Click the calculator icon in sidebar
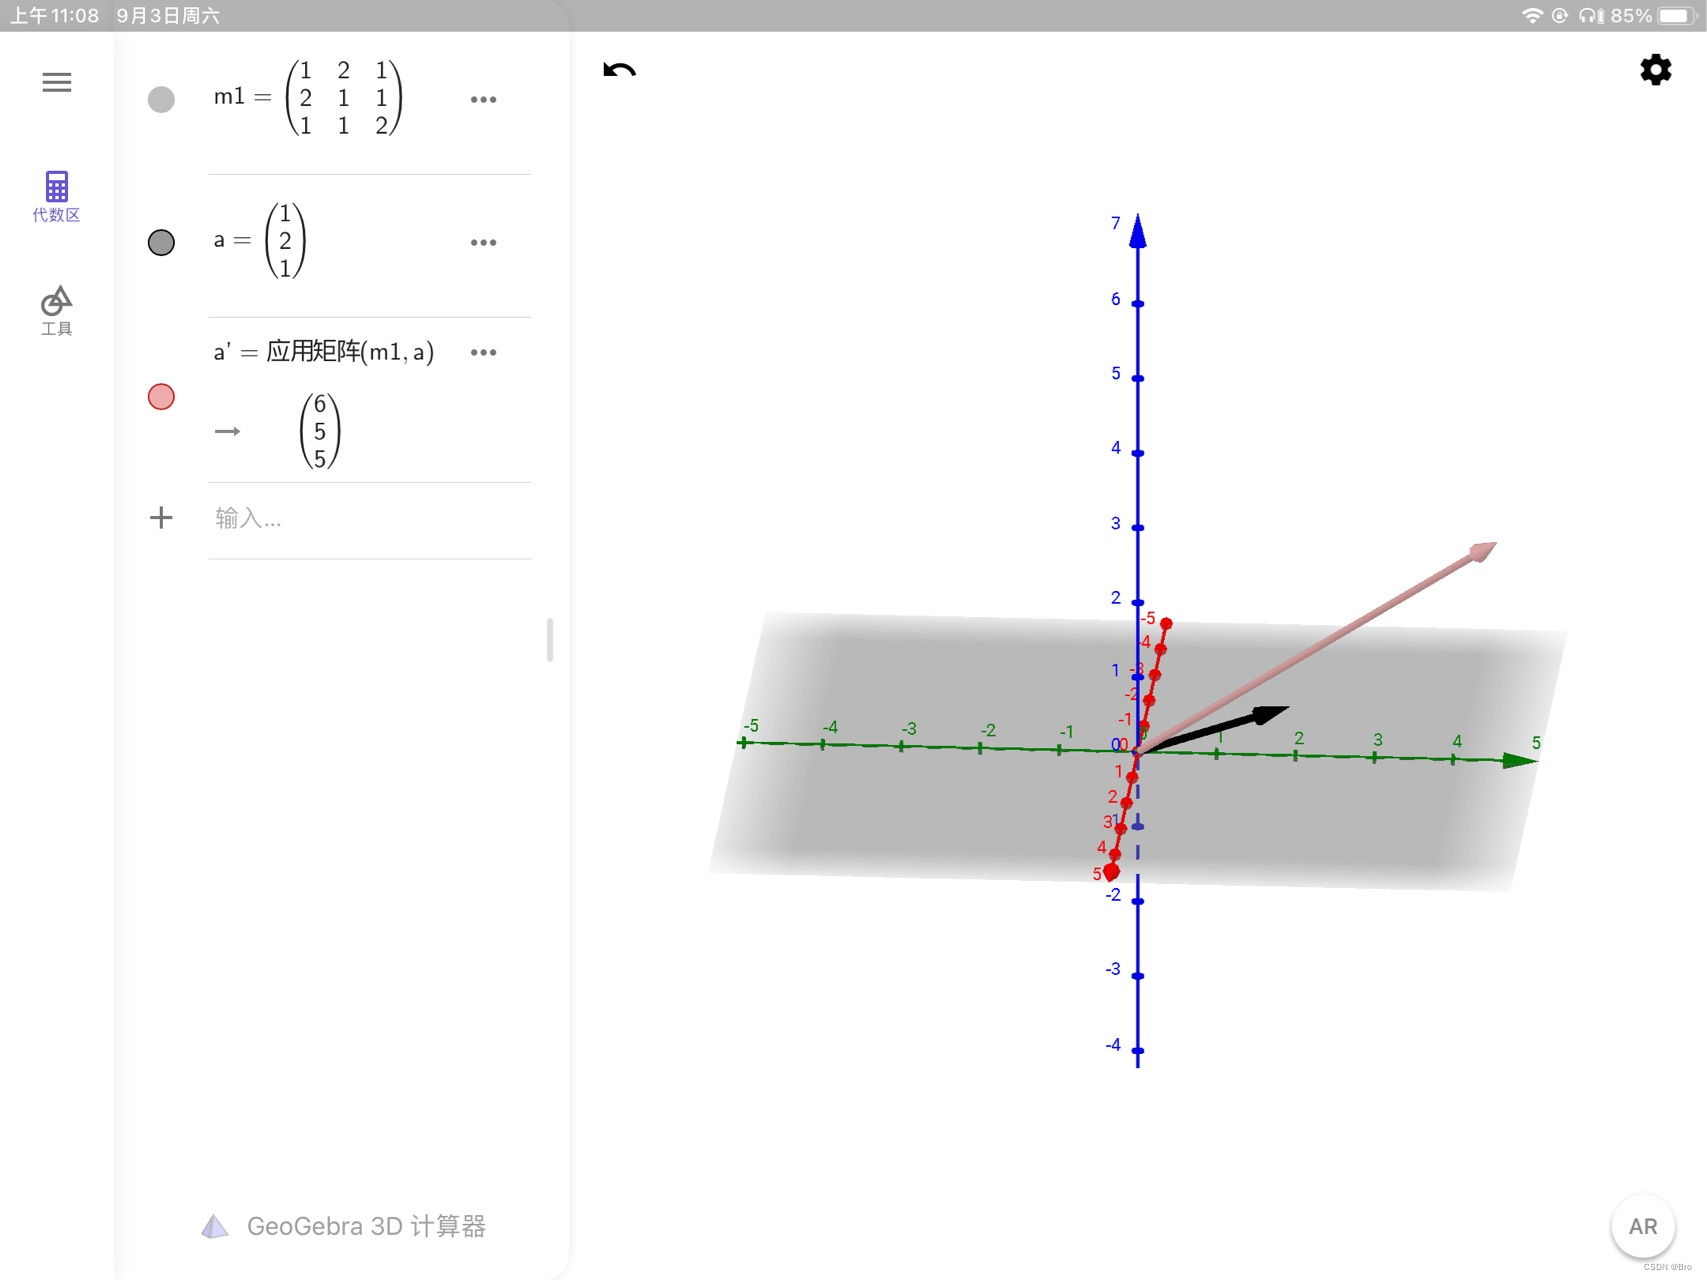Image resolution: width=1707 pixels, height=1280 pixels. (x=57, y=186)
